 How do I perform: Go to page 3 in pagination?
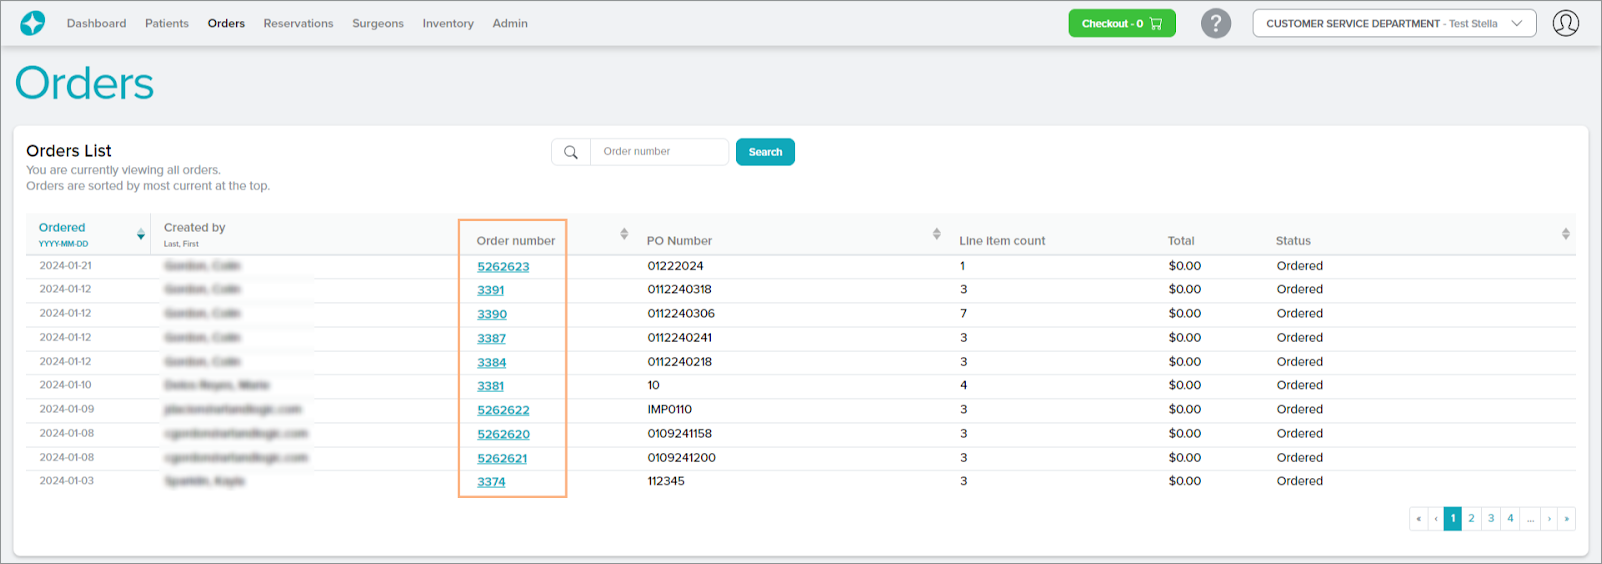[1491, 518]
